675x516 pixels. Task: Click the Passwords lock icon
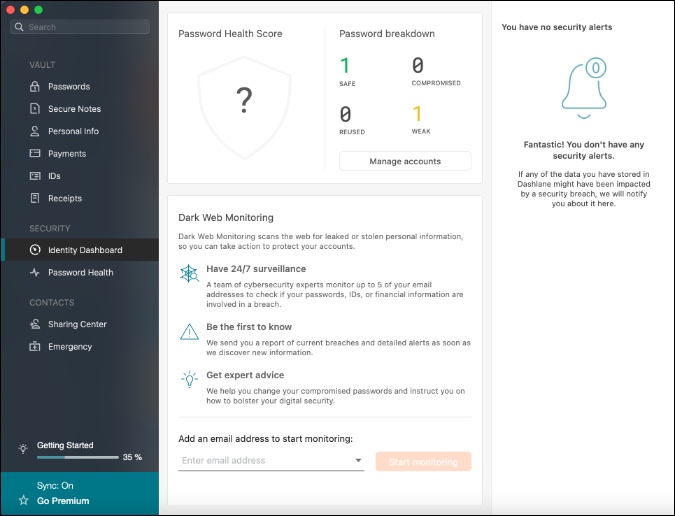tap(35, 87)
